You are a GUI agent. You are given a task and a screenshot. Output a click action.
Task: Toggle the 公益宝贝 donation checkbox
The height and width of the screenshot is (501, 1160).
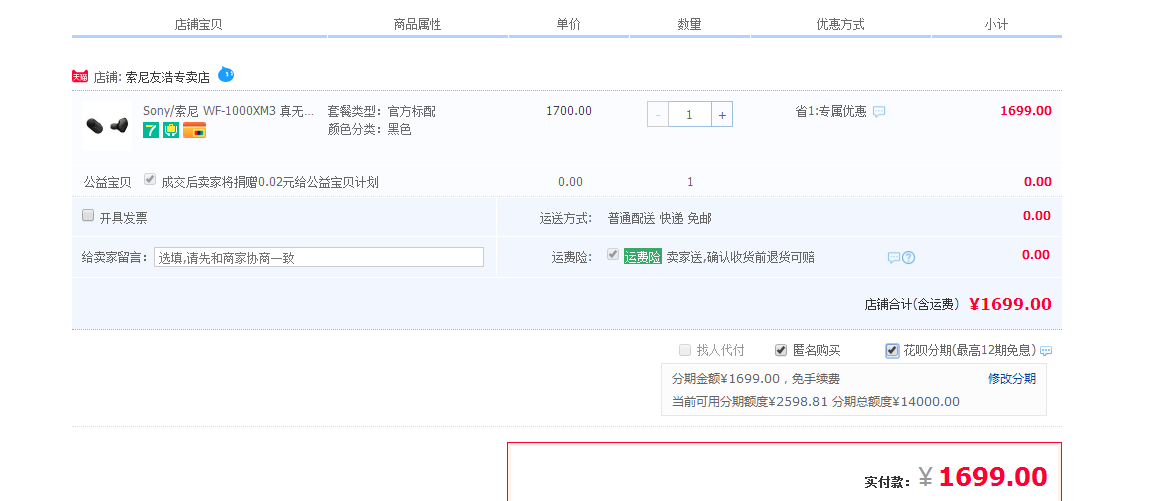point(150,179)
